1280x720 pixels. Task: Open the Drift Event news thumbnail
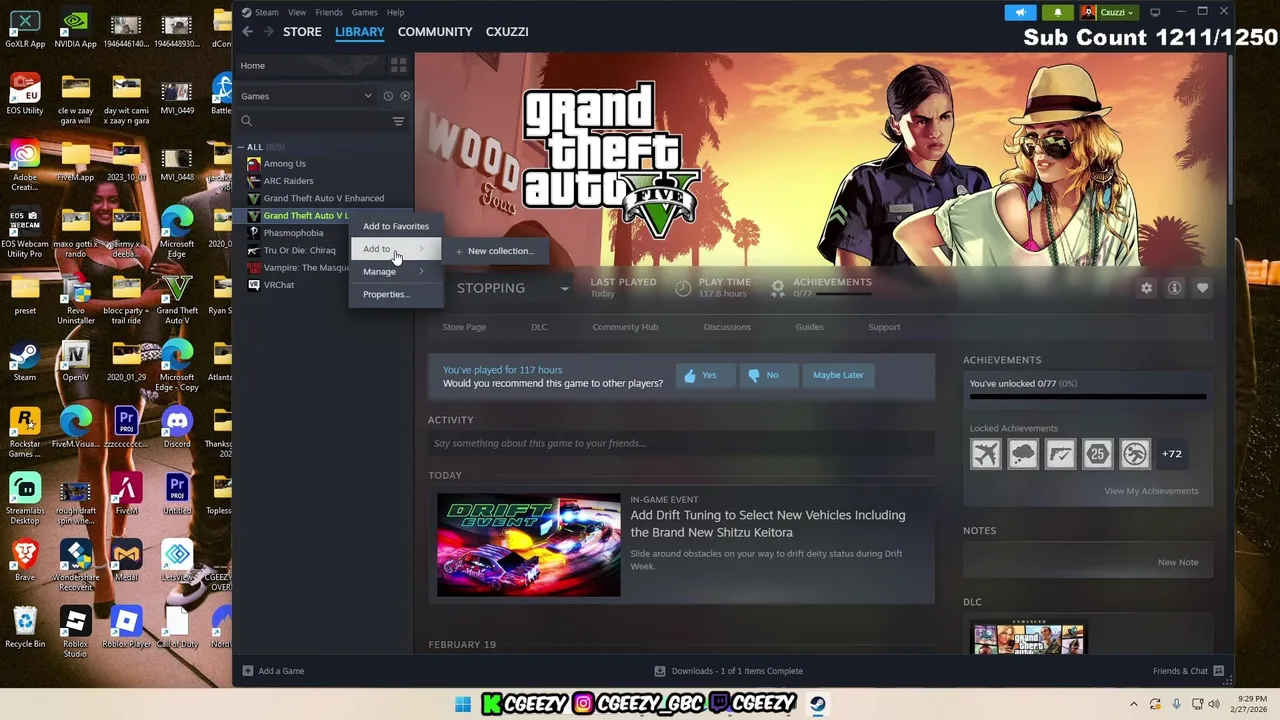click(x=528, y=545)
